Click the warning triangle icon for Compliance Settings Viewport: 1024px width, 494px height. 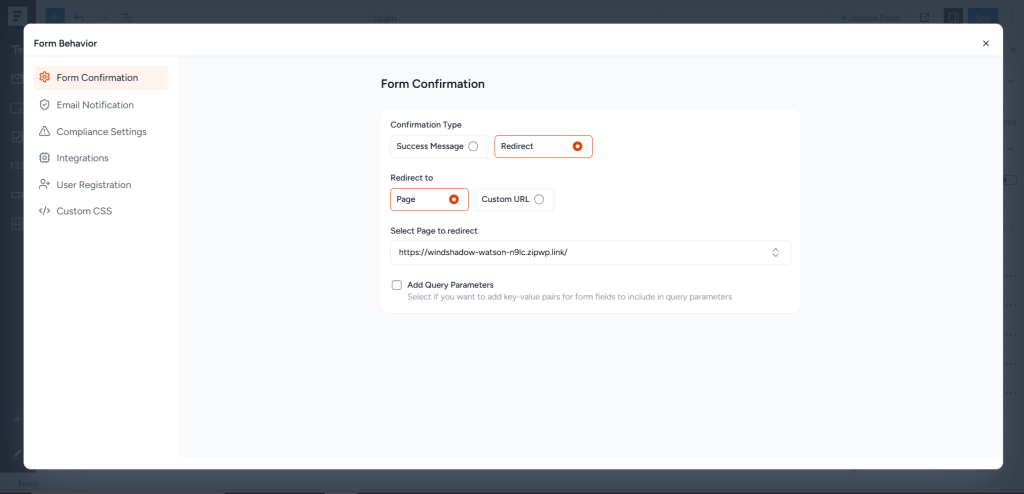[x=44, y=132]
